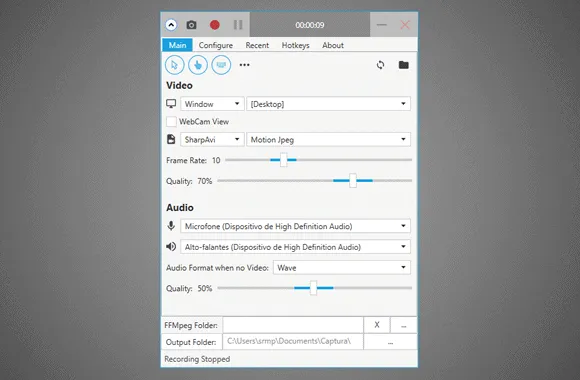Click the Output Folder path field
Image resolution: width=580 pixels, height=380 pixels.
pyautogui.click(x=293, y=342)
